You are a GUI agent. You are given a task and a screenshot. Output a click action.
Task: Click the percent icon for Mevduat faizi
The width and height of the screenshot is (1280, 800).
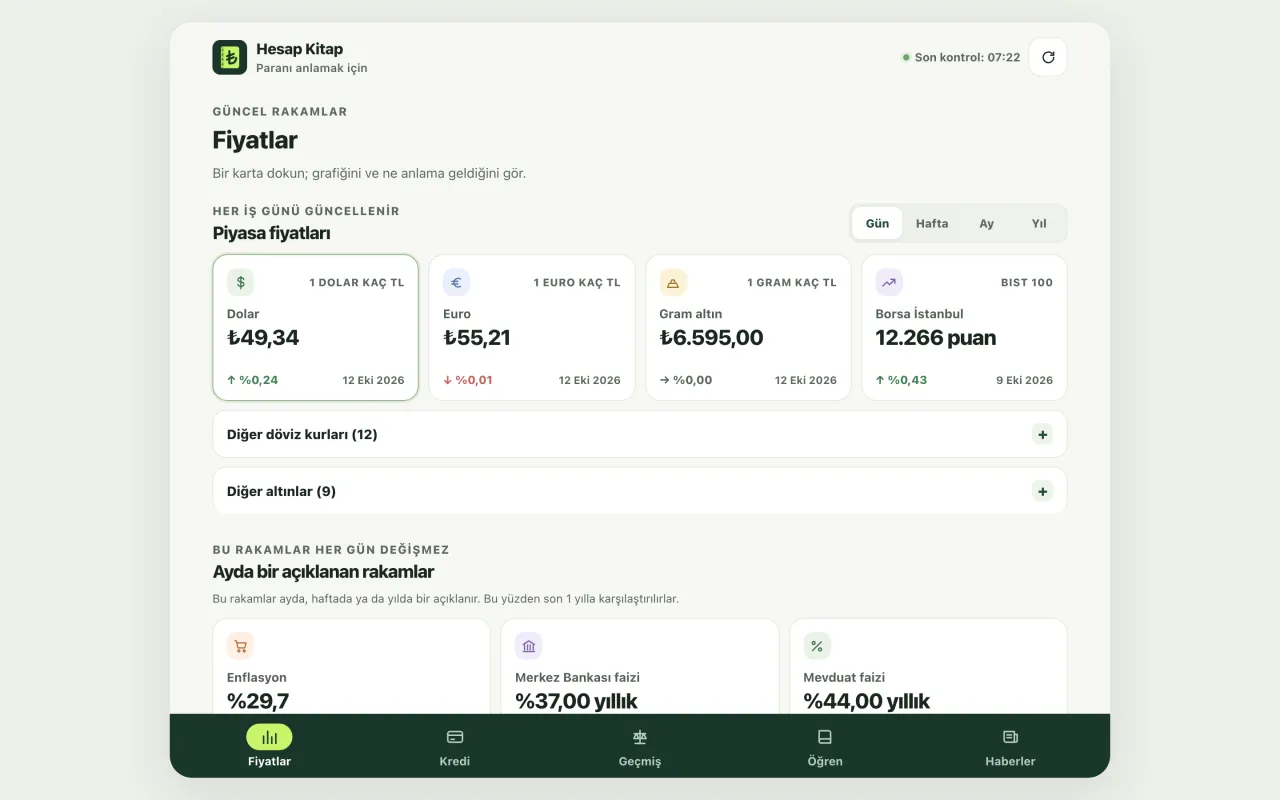click(x=817, y=646)
